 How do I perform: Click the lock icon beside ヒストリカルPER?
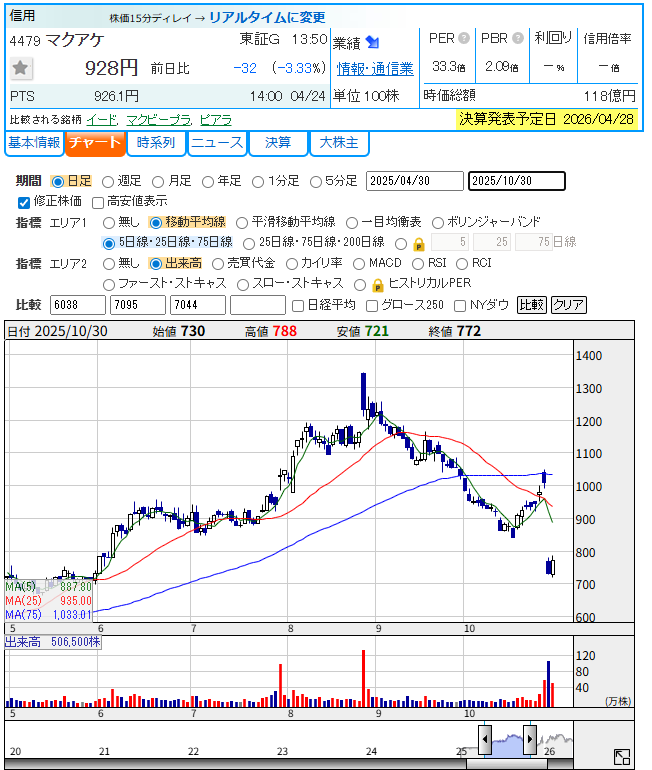(x=378, y=285)
